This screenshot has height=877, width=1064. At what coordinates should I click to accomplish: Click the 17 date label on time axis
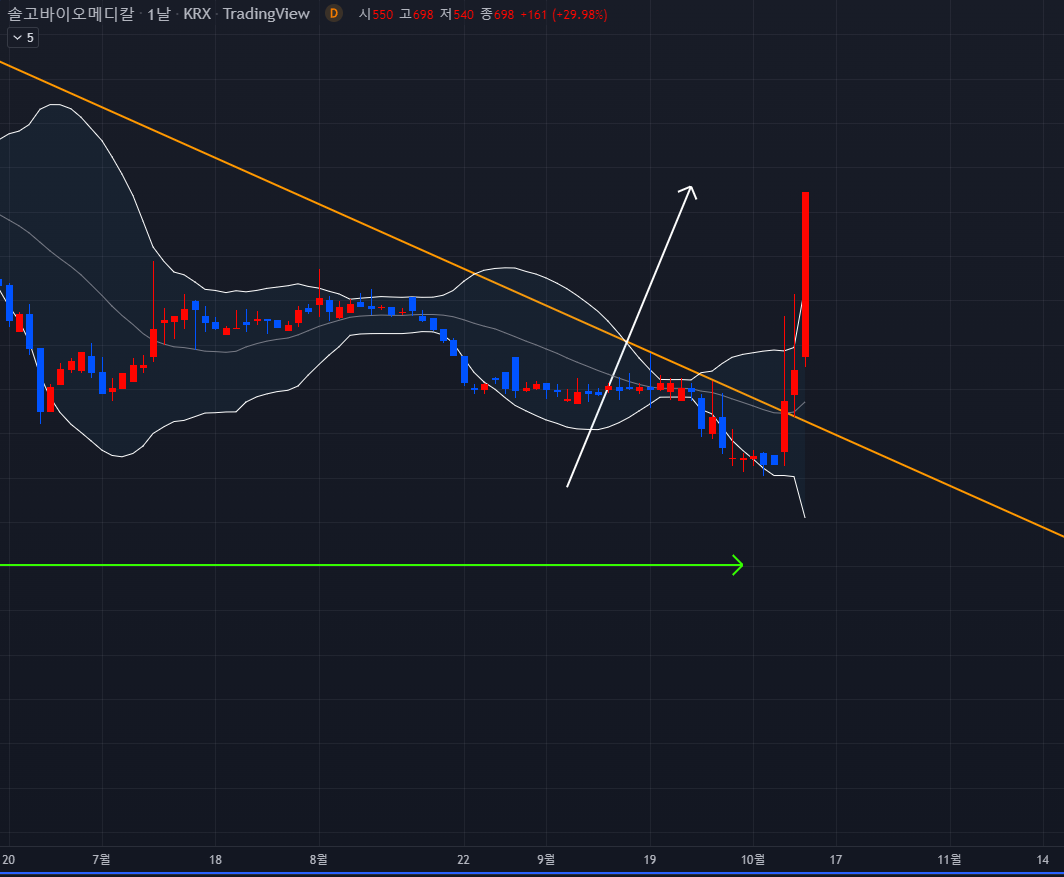pos(836,859)
